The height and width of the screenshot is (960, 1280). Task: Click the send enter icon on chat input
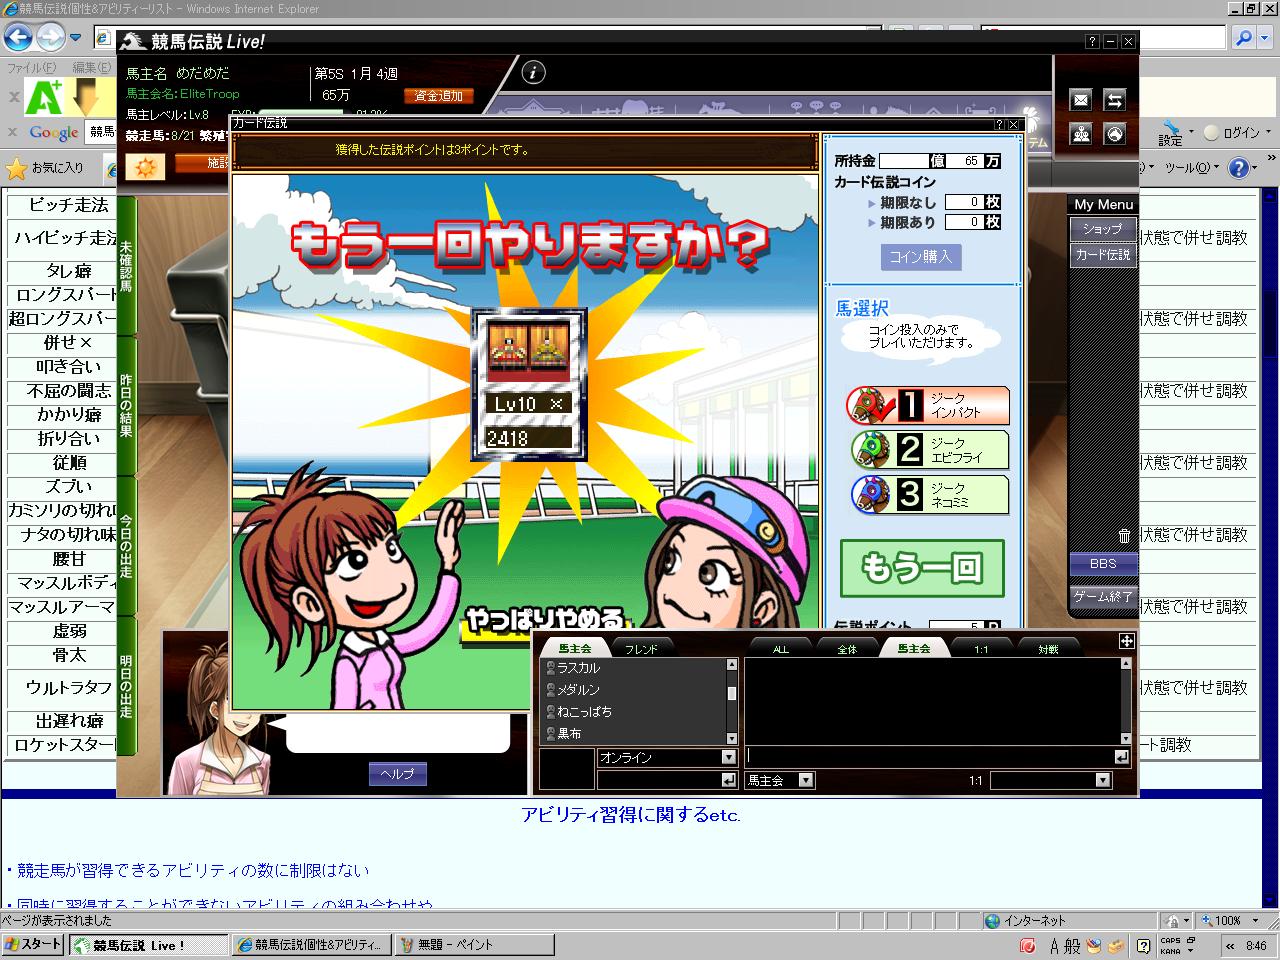(1122, 757)
